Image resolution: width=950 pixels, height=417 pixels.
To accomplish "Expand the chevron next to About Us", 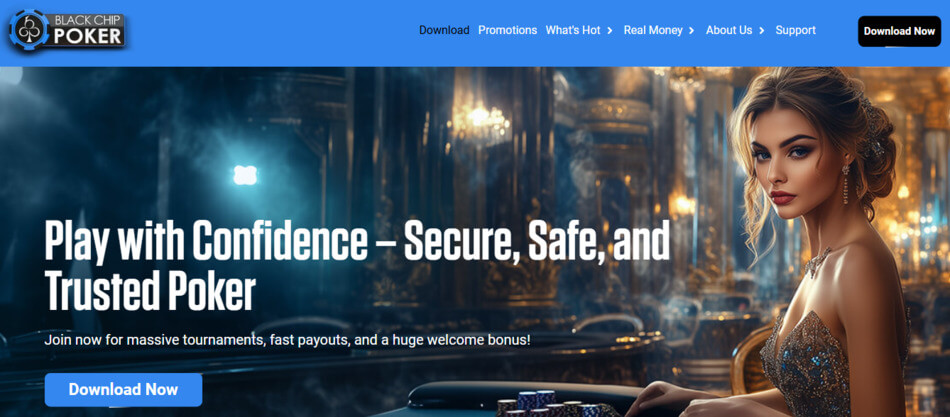I will pyautogui.click(x=762, y=30).
